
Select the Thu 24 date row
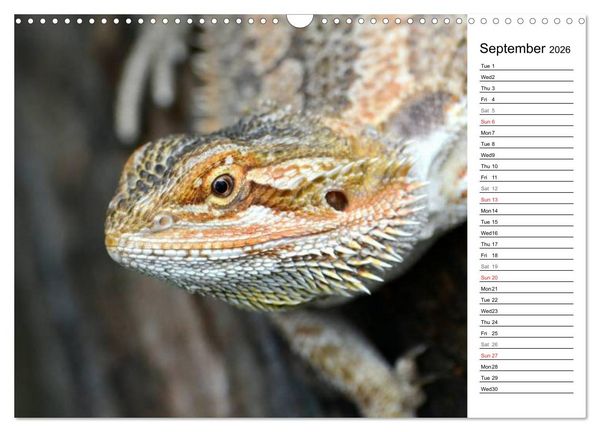click(x=527, y=322)
